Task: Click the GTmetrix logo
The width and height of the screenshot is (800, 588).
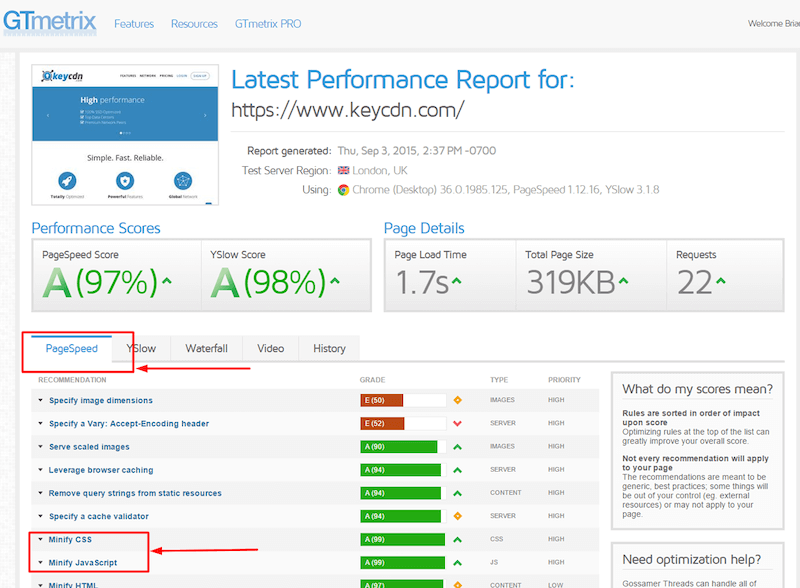Action: click(x=49, y=21)
